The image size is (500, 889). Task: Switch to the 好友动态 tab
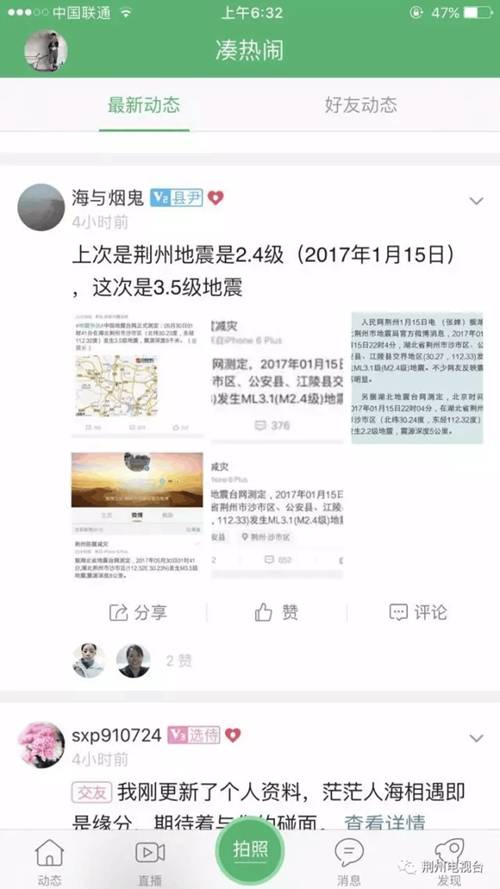(361, 105)
